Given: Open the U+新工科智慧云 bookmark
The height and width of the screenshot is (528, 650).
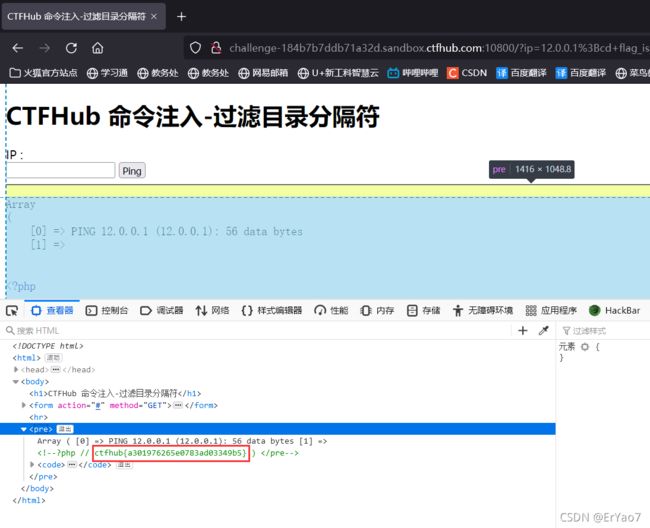Looking at the screenshot, I should click(338, 73).
